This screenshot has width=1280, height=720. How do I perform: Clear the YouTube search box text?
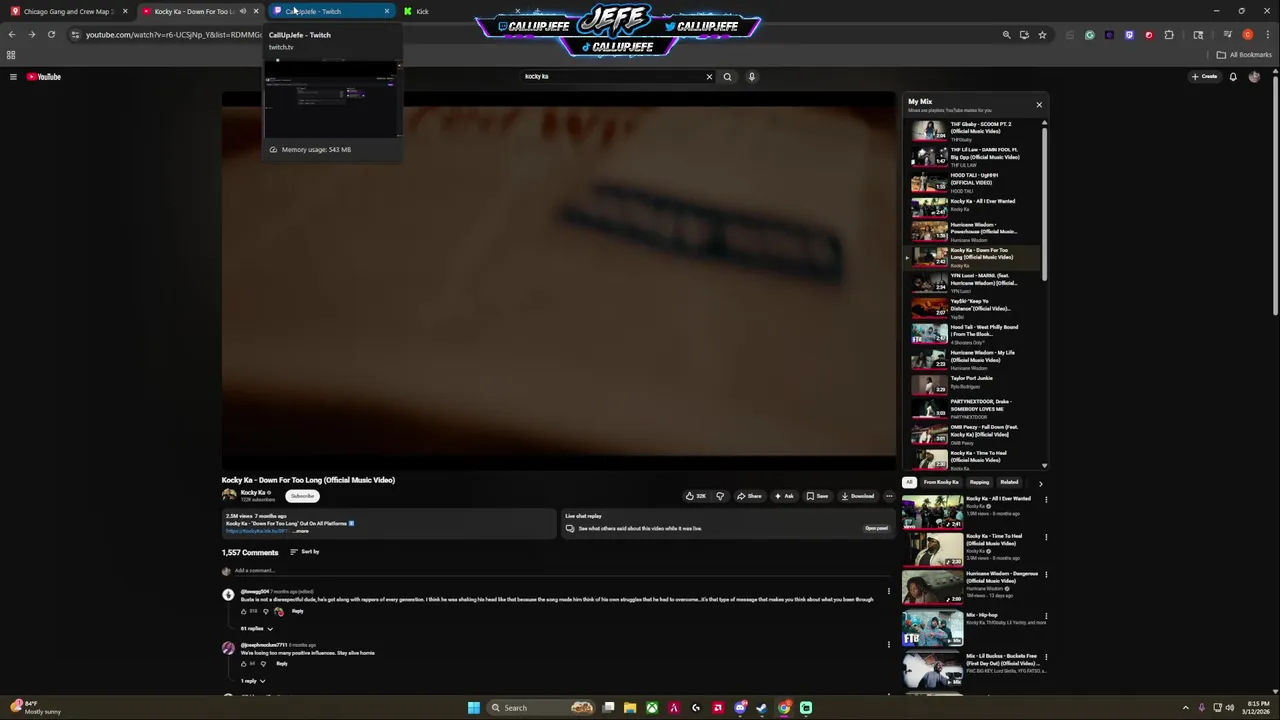(709, 77)
